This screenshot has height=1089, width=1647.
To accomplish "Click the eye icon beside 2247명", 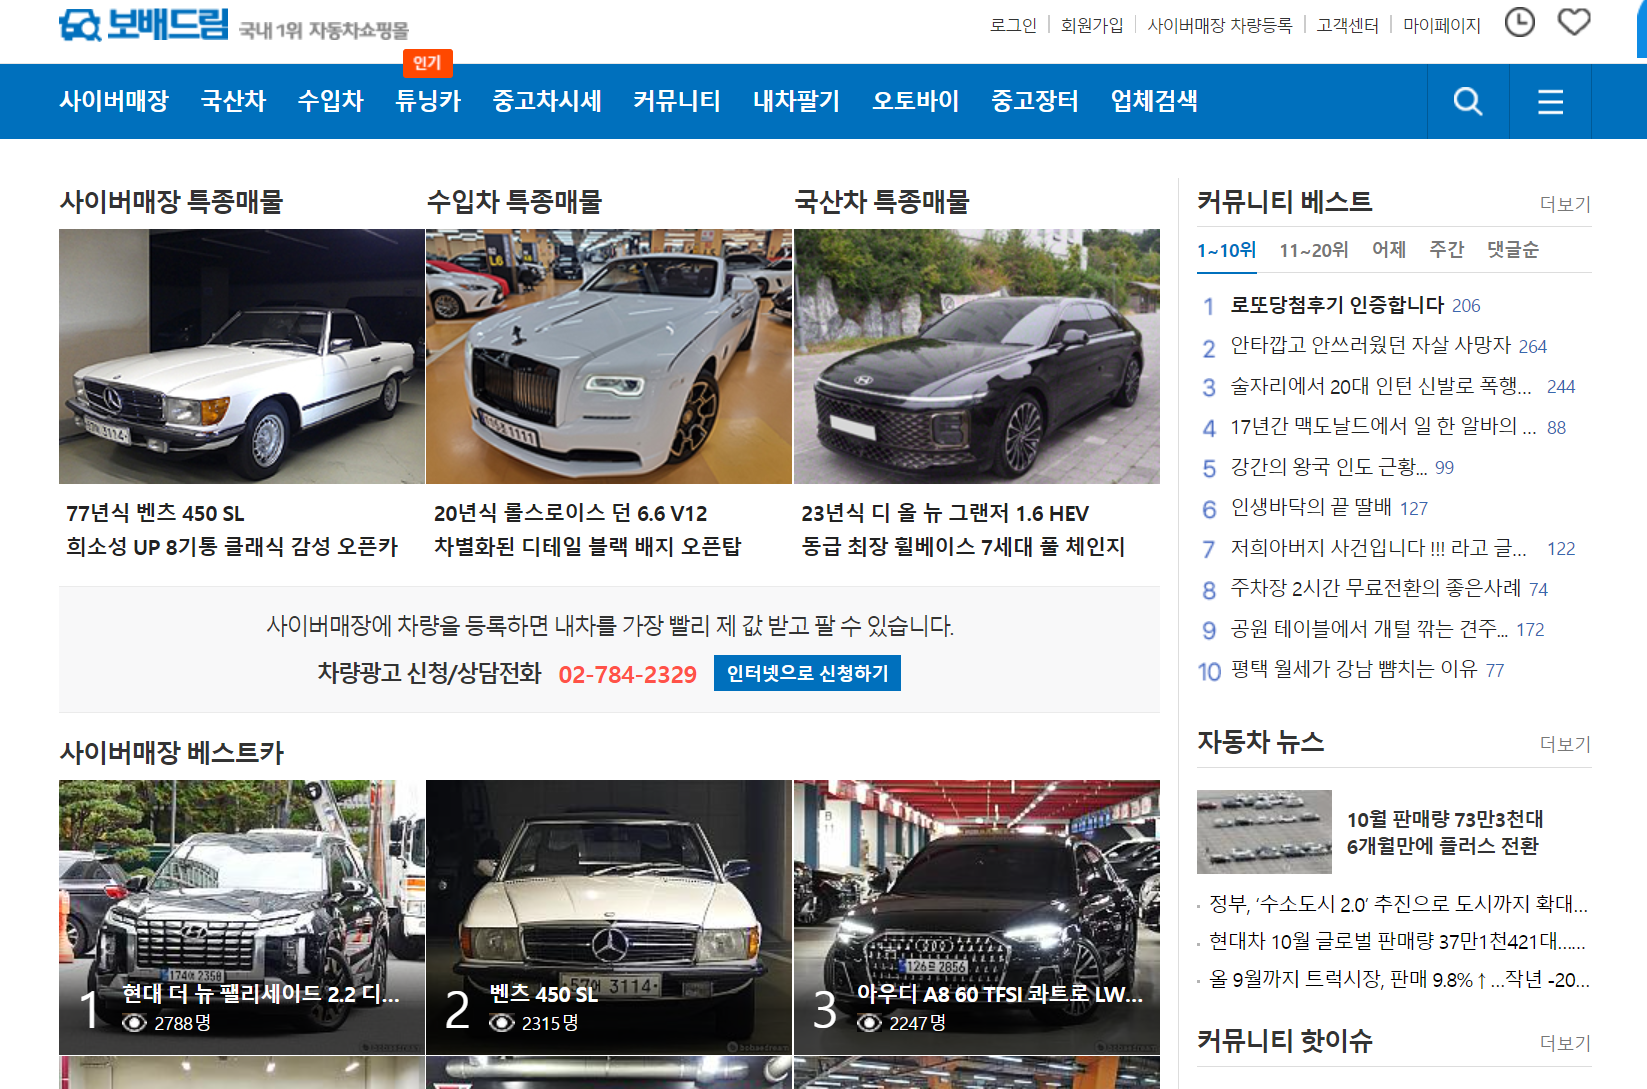I will (870, 1023).
